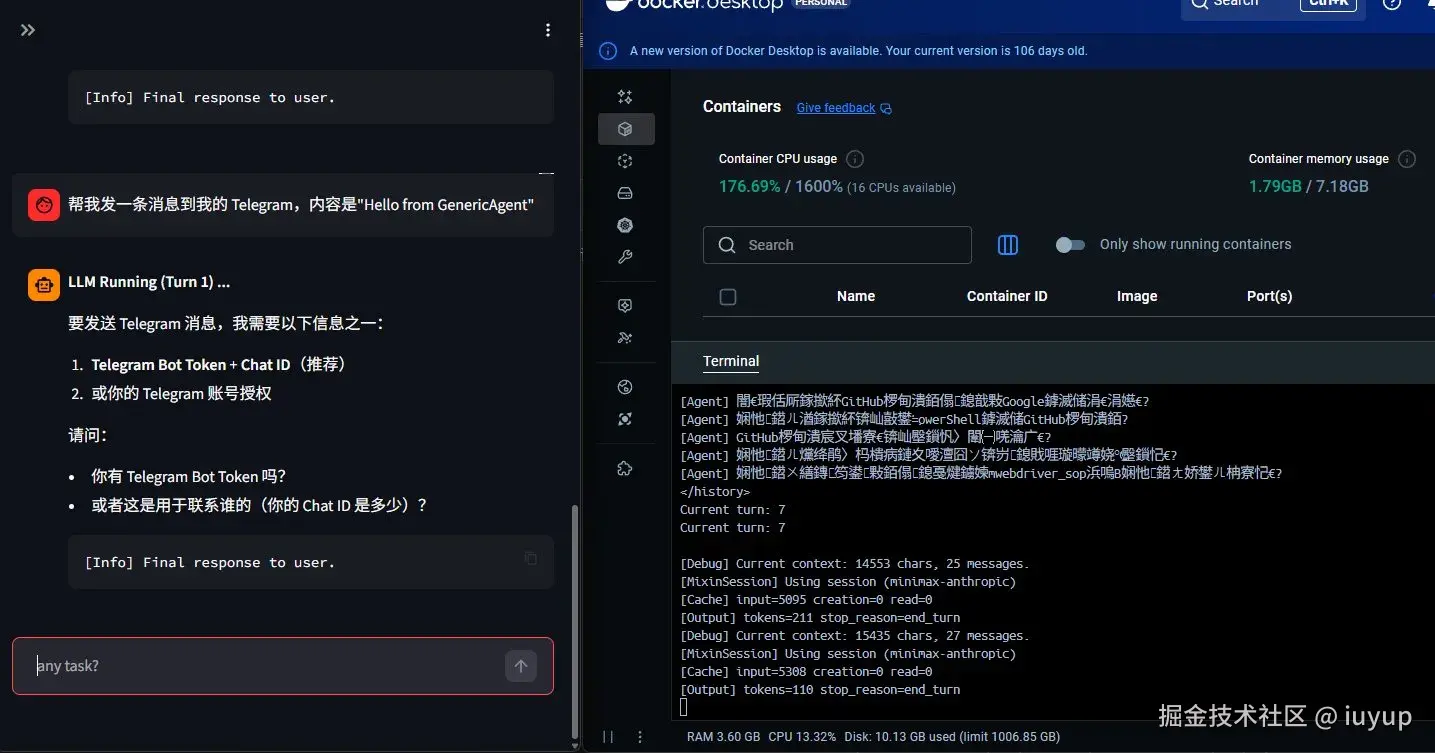Show Container memory usage info tooltip

[x=1407, y=159]
